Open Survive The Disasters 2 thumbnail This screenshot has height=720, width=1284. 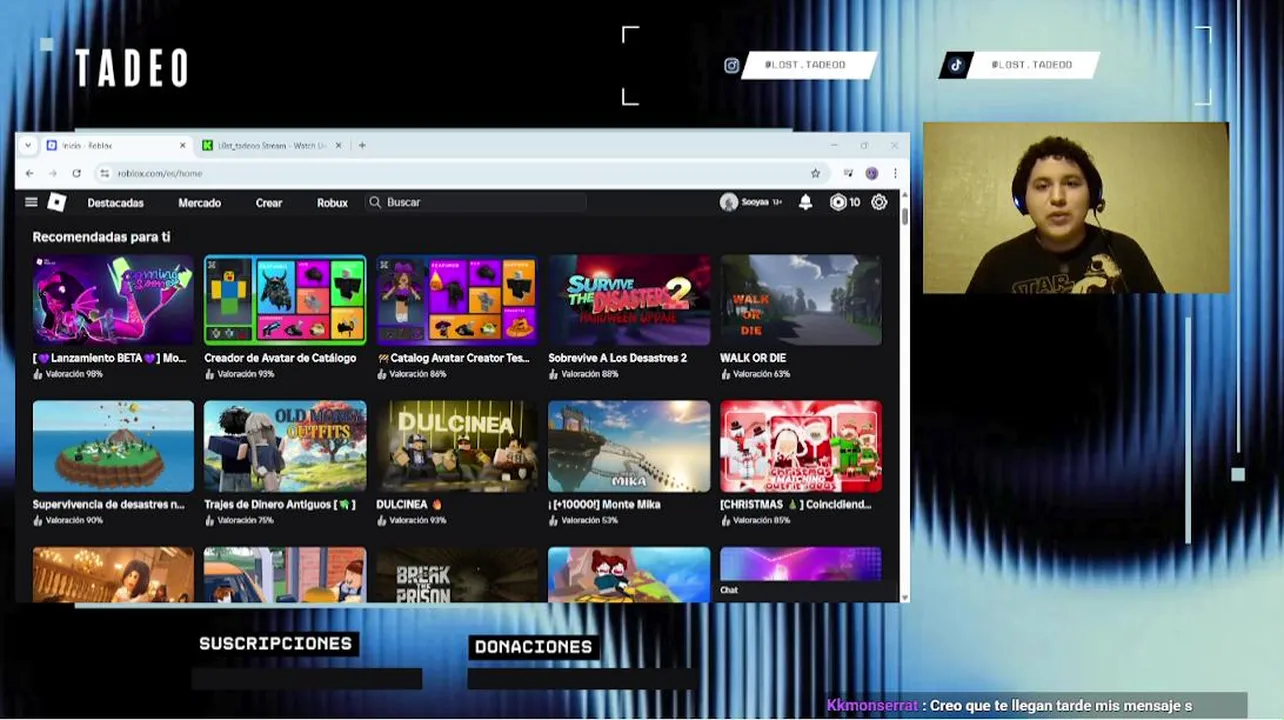[x=629, y=300]
